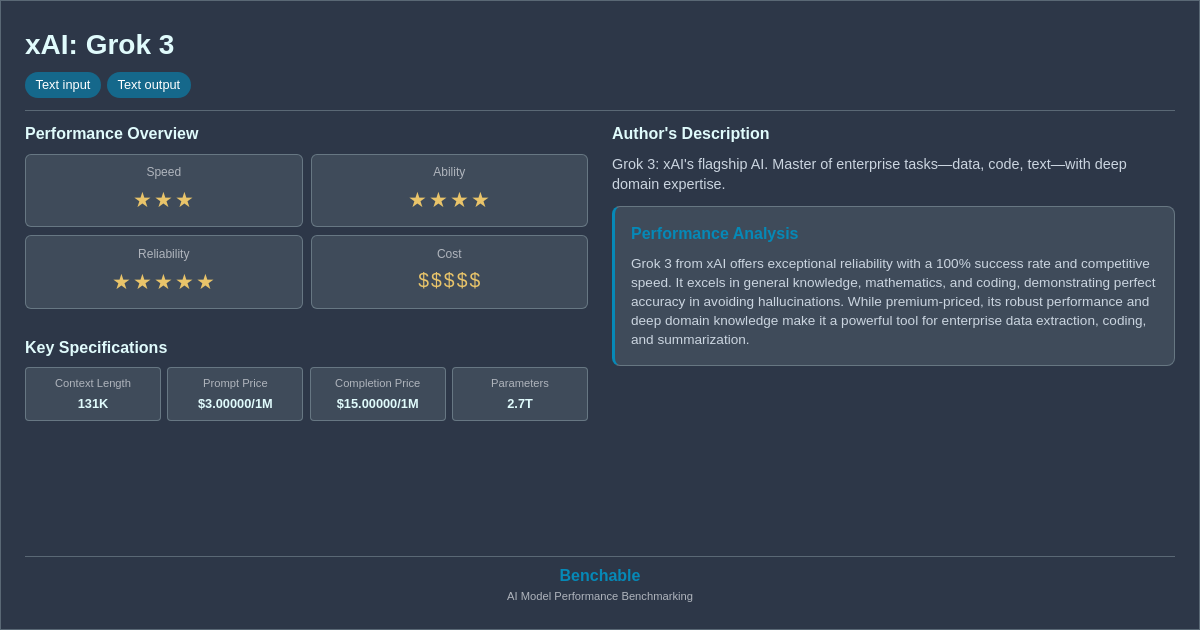This screenshot has width=1200, height=630.
Task: Toggle the Text output badge
Action: click(x=149, y=85)
